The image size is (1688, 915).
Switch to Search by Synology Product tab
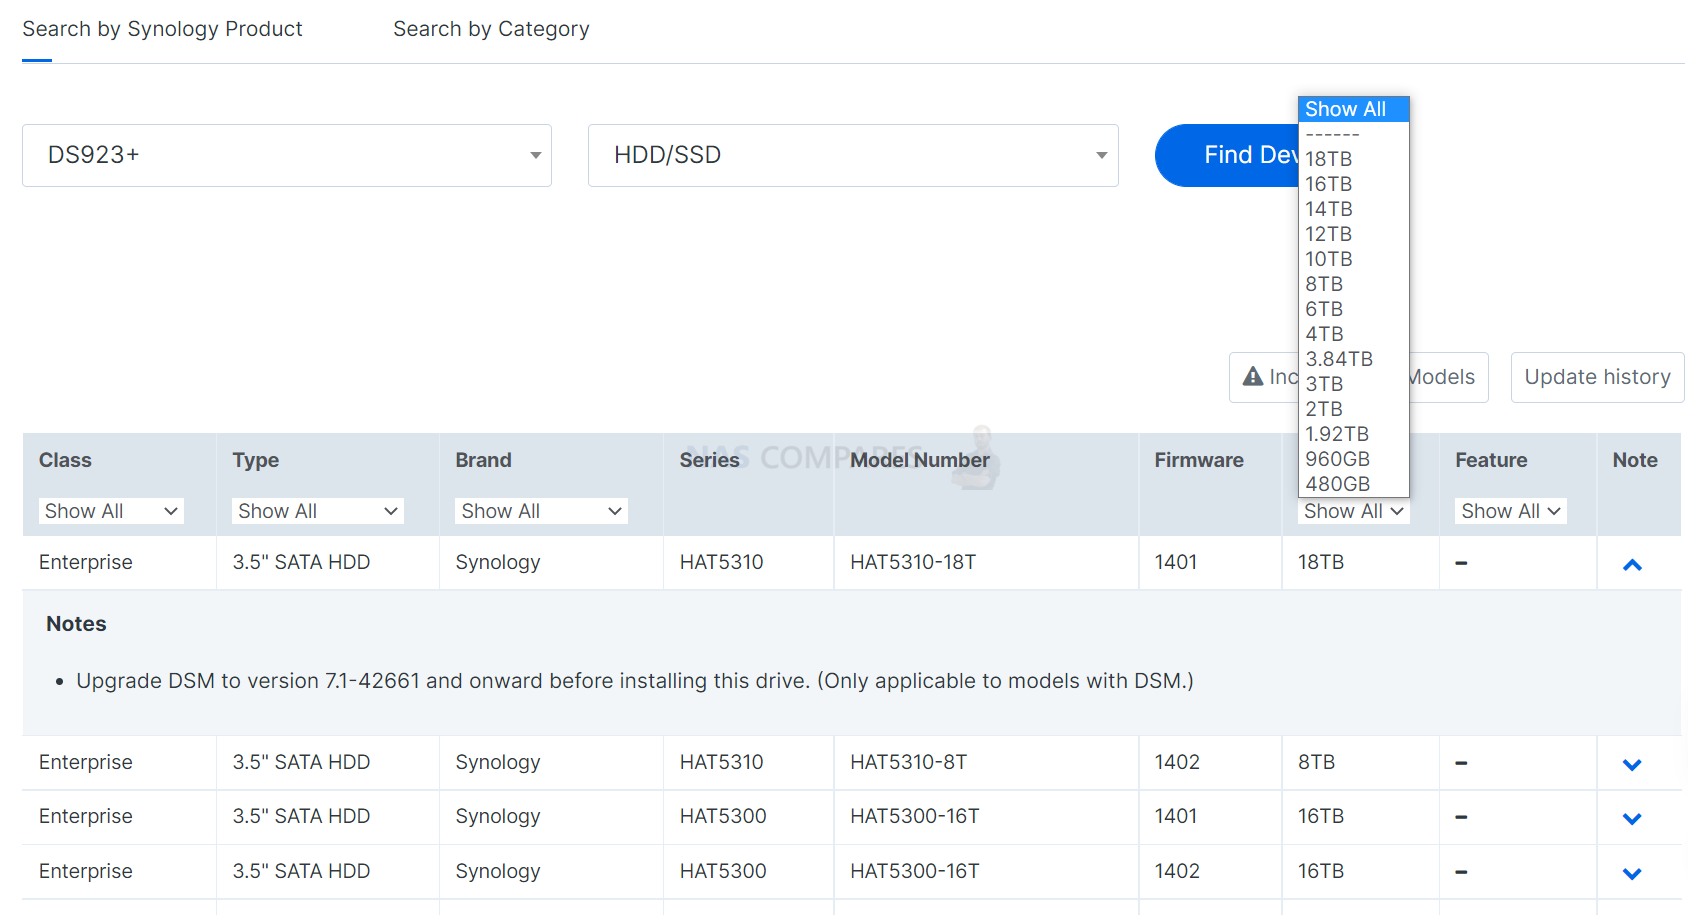pos(162,29)
